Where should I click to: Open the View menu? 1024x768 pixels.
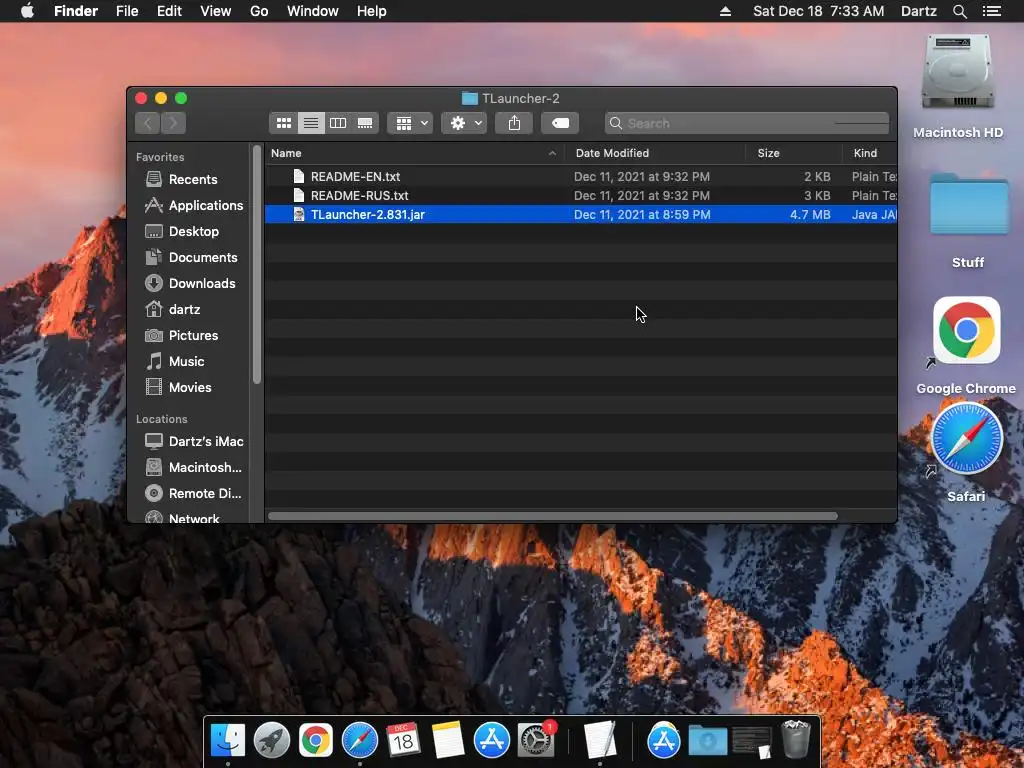216,11
